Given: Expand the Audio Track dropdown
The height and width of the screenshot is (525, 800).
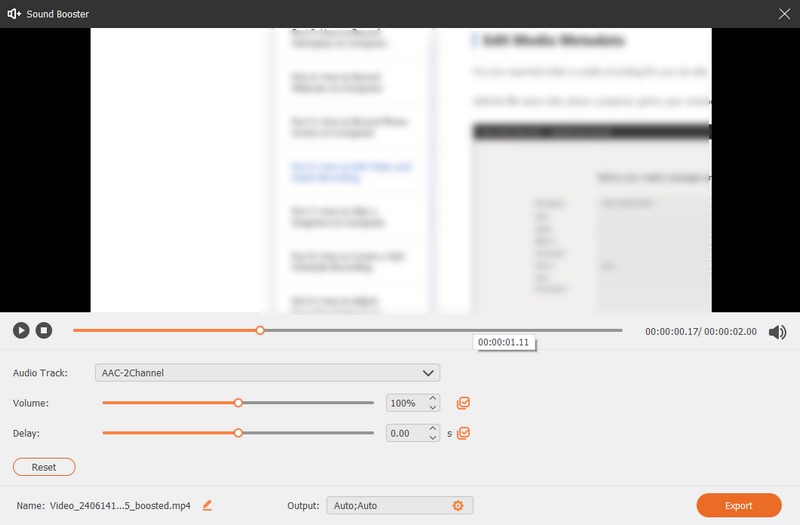Looking at the screenshot, I should click(x=428, y=373).
